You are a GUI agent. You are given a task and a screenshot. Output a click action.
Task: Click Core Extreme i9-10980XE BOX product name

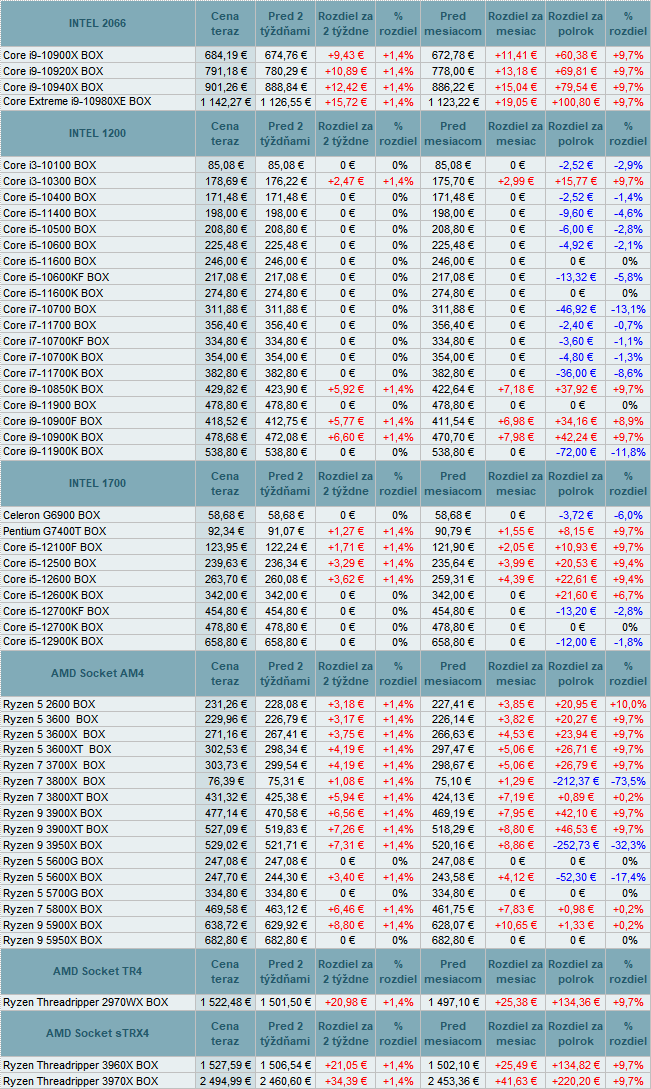76,101
